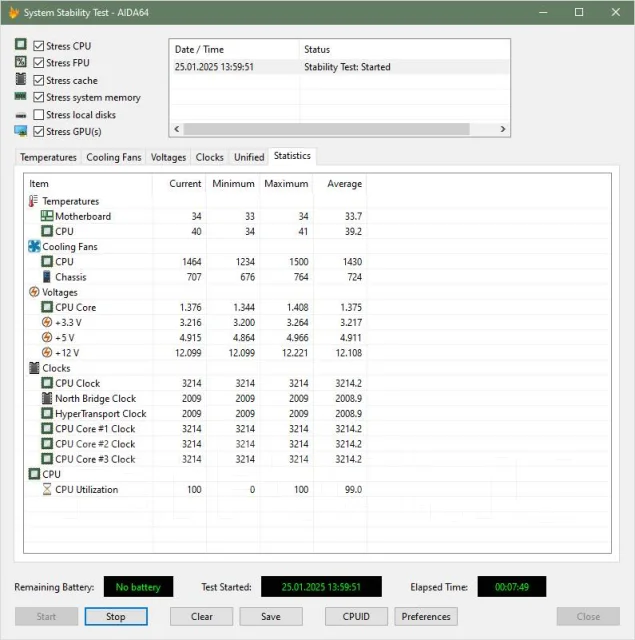Click the +12 V lightning icon
Screen dimensions: 635x640
point(47,352)
